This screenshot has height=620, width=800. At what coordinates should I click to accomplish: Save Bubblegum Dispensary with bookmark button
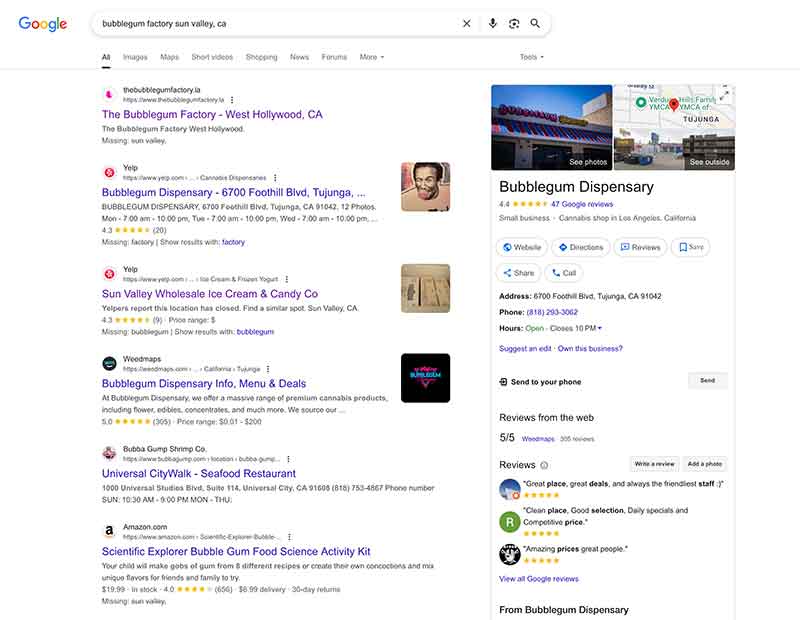point(690,247)
